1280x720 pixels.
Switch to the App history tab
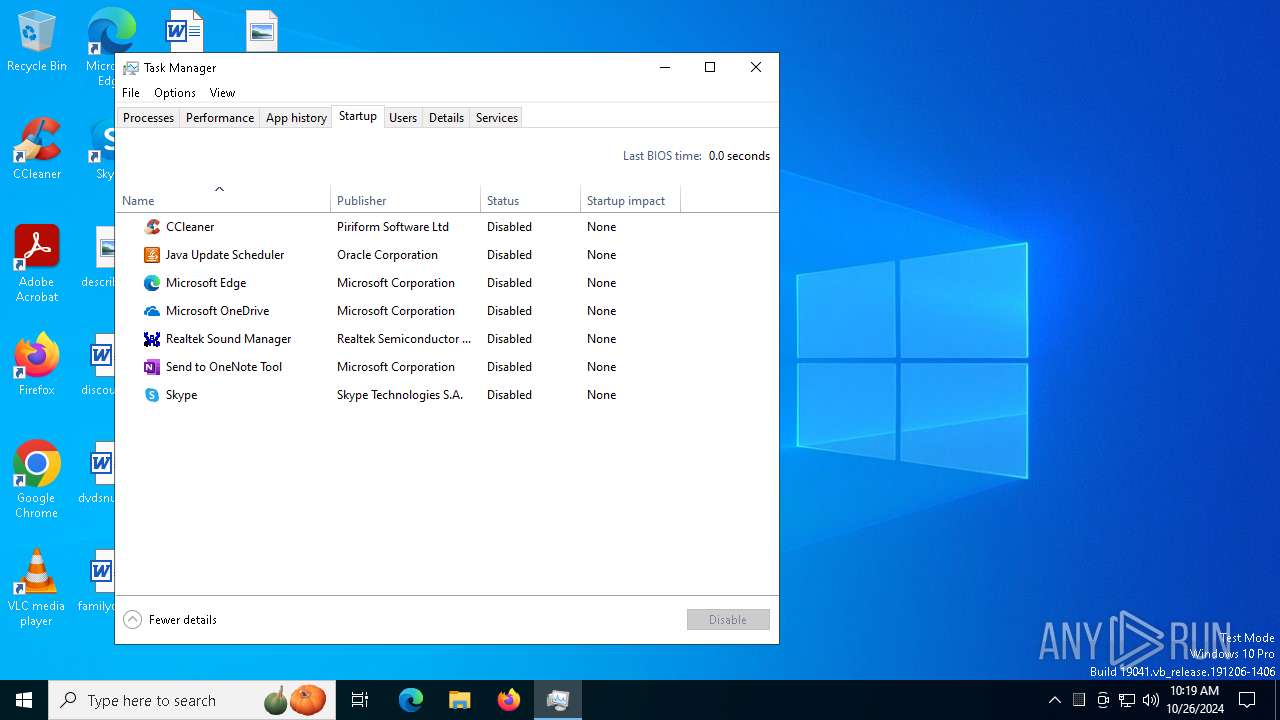click(x=296, y=118)
